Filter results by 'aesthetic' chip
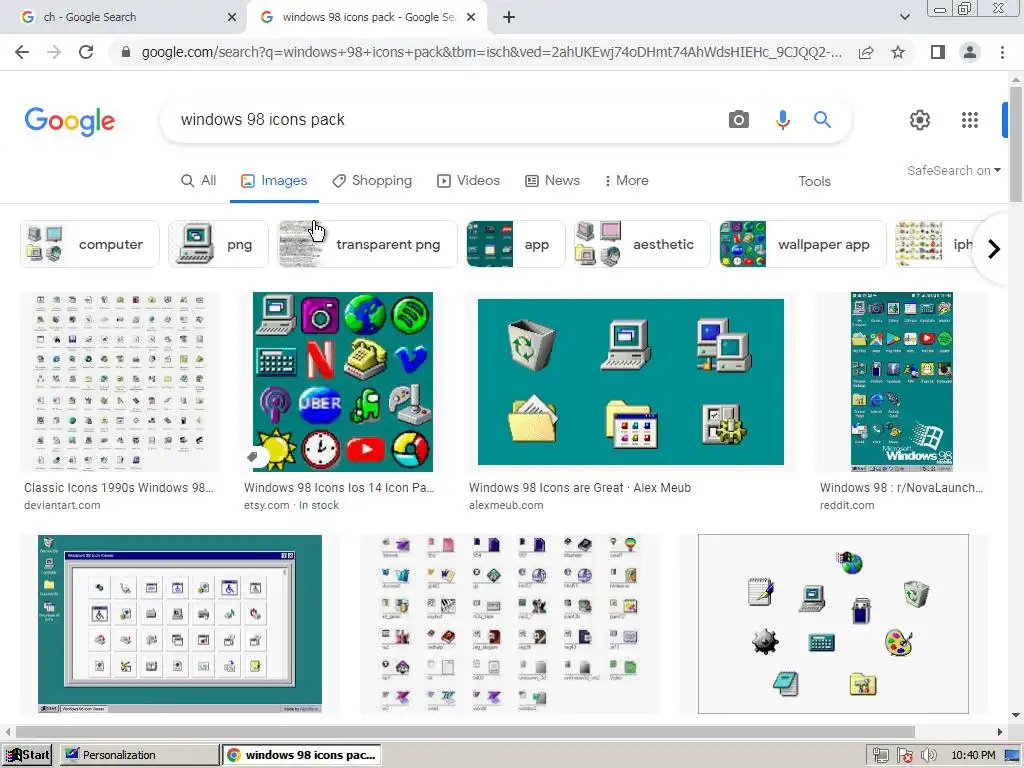 coord(642,244)
